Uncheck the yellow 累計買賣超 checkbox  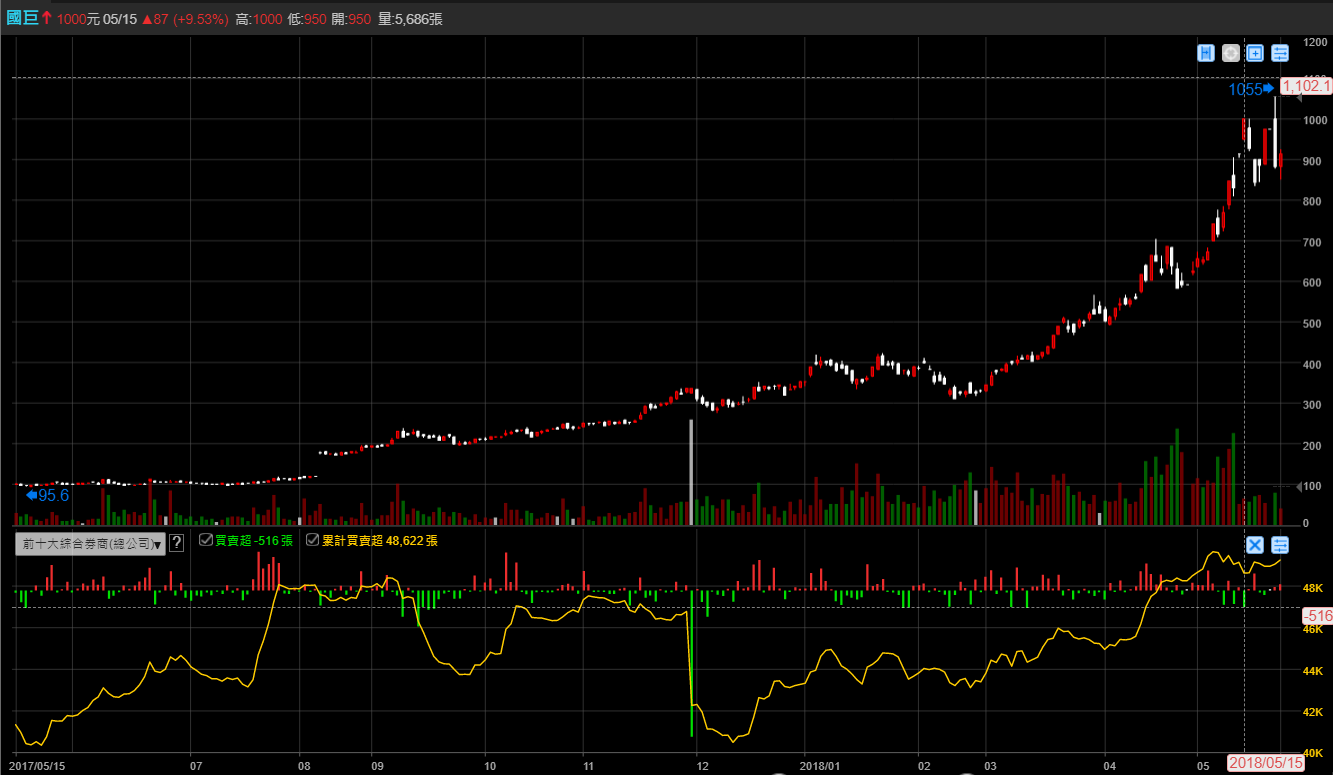tap(312, 540)
